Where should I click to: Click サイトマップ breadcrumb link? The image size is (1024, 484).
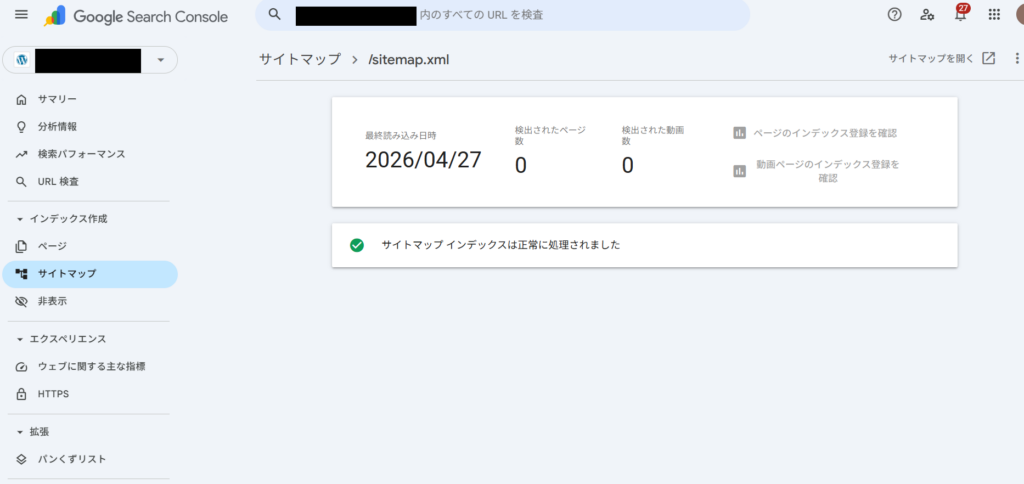[300, 60]
